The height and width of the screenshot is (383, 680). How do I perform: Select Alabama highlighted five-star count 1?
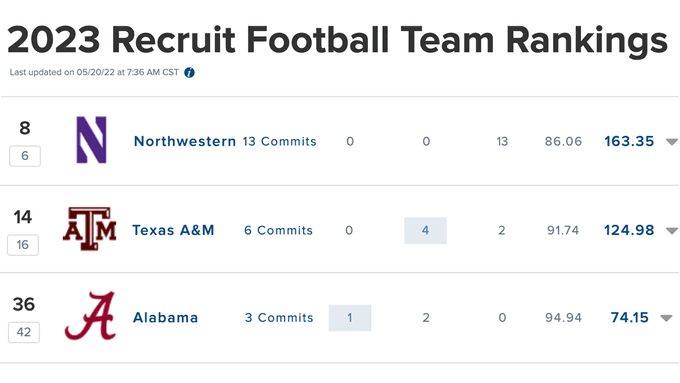350,318
